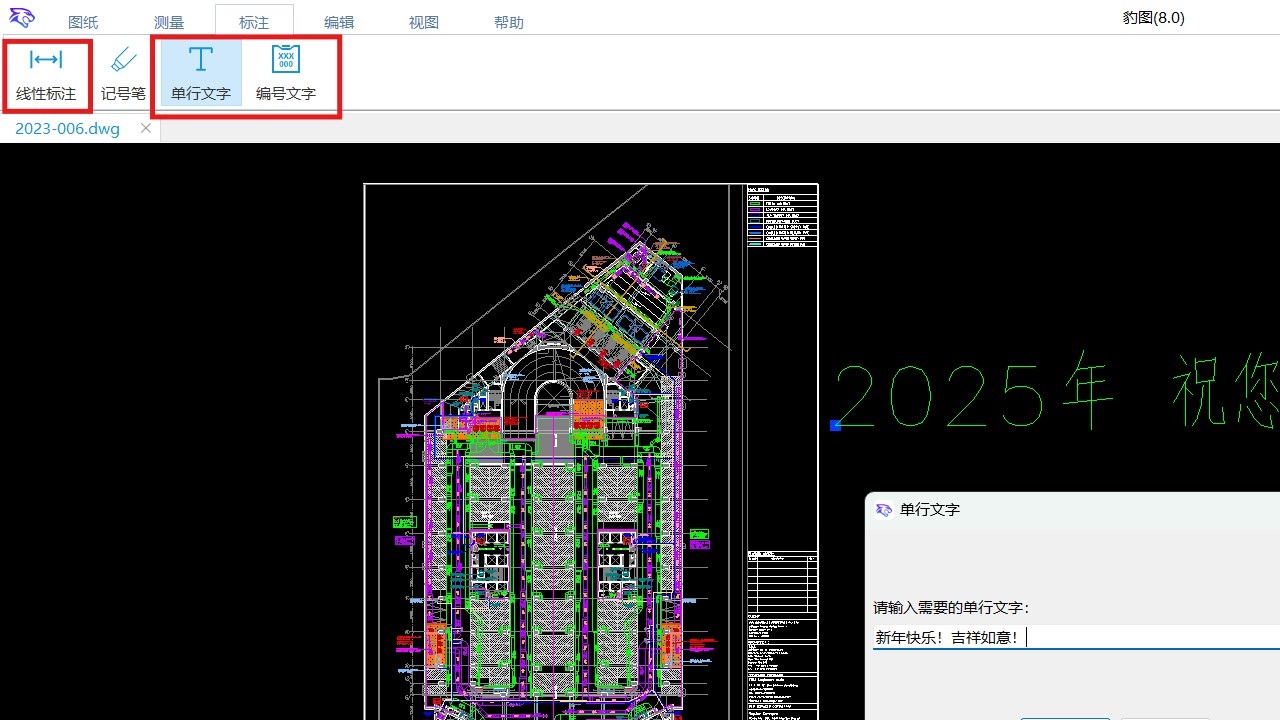The width and height of the screenshot is (1280, 720).
Task: Open the 测量 menu
Action: (168, 21)
